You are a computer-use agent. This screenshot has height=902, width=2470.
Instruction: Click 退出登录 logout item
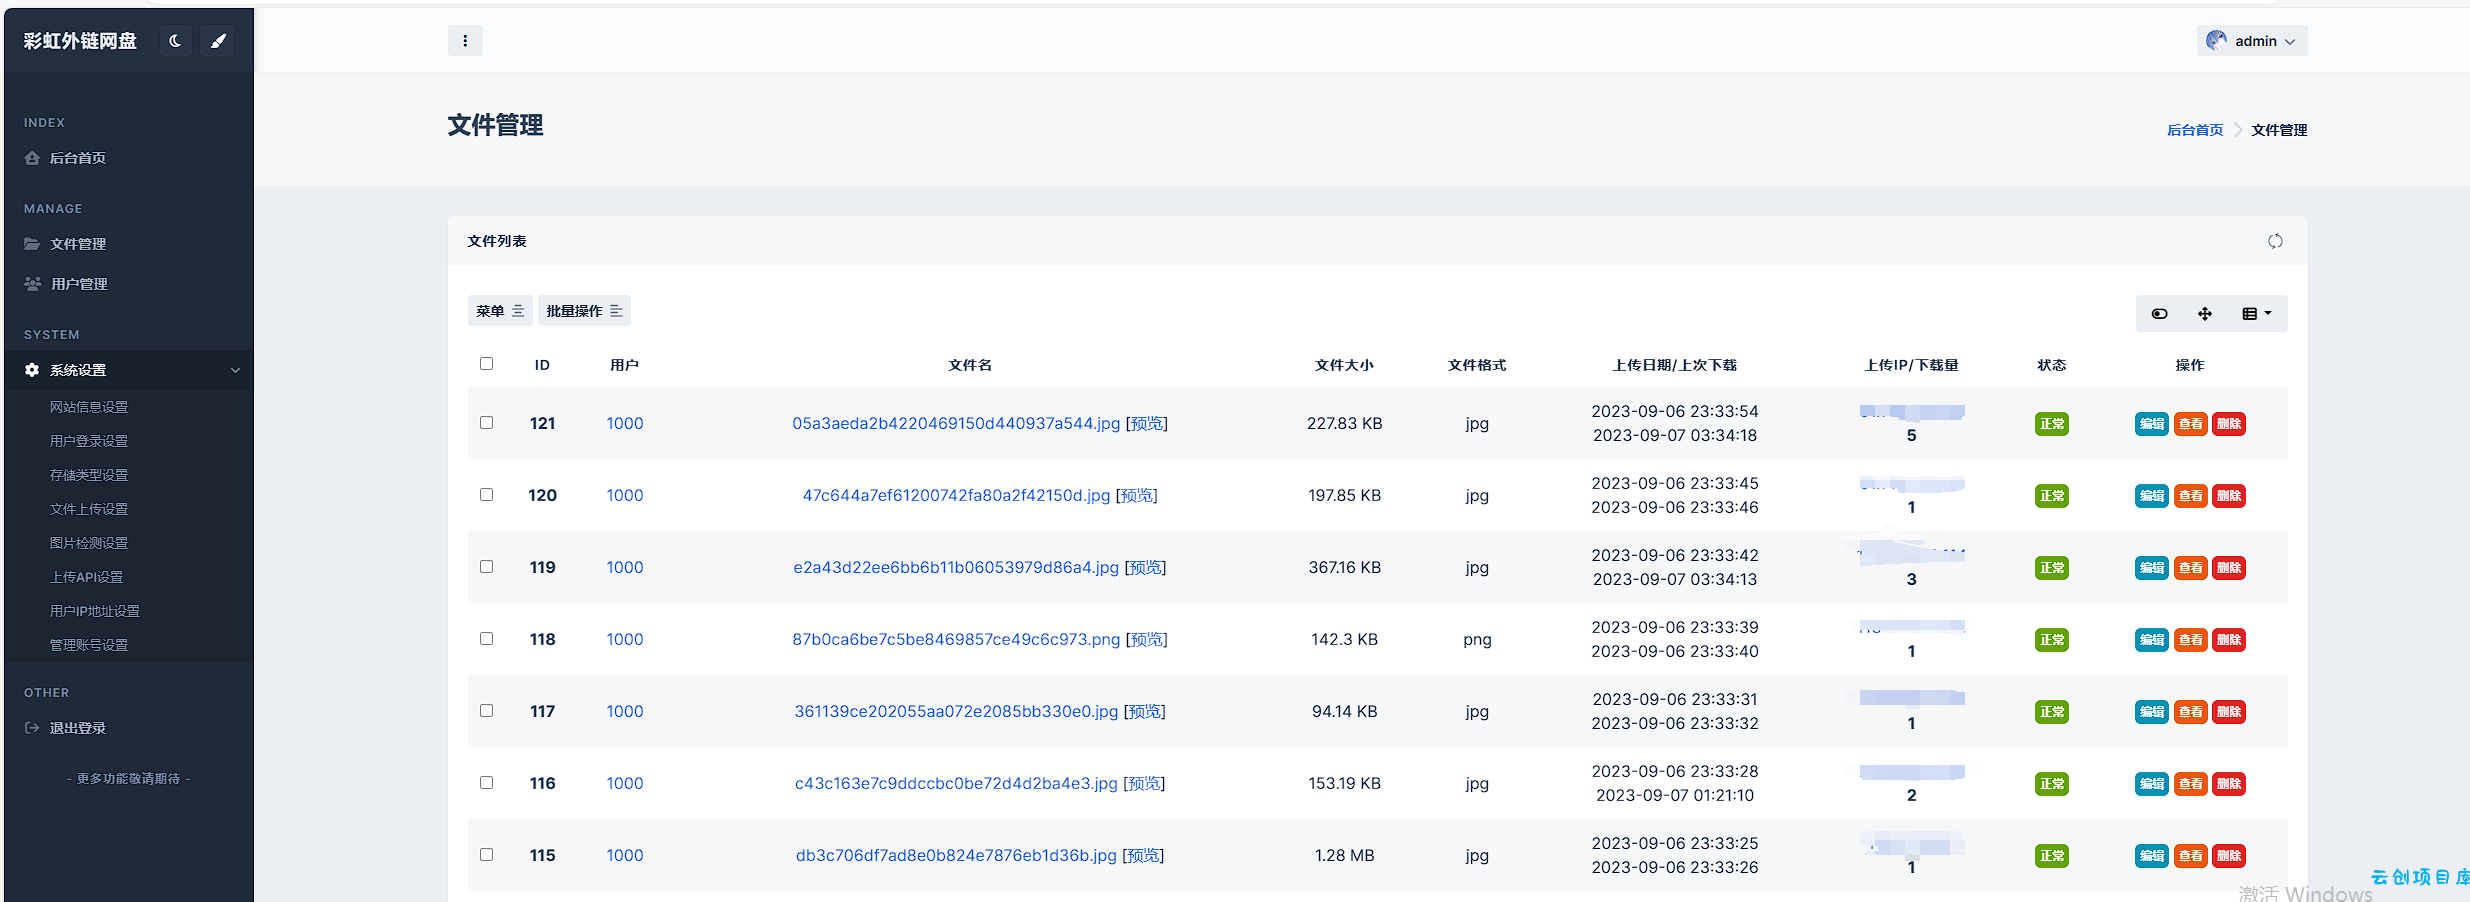[78, 728]
